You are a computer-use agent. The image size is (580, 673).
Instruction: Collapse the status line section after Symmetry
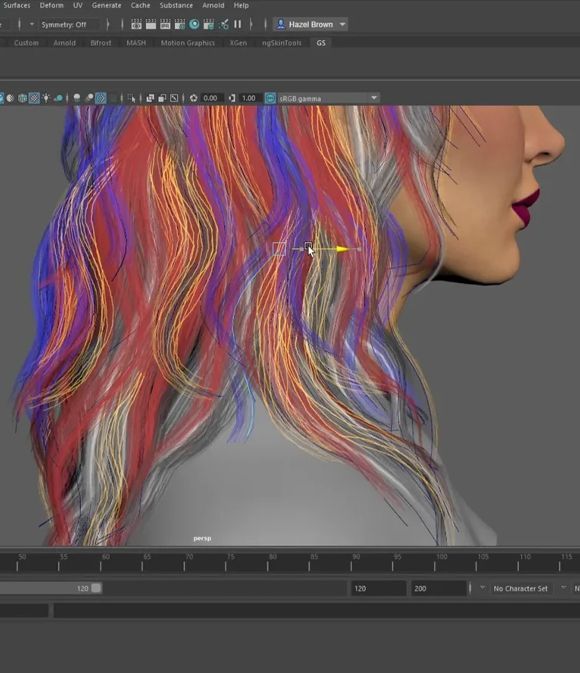click(108, 24)
